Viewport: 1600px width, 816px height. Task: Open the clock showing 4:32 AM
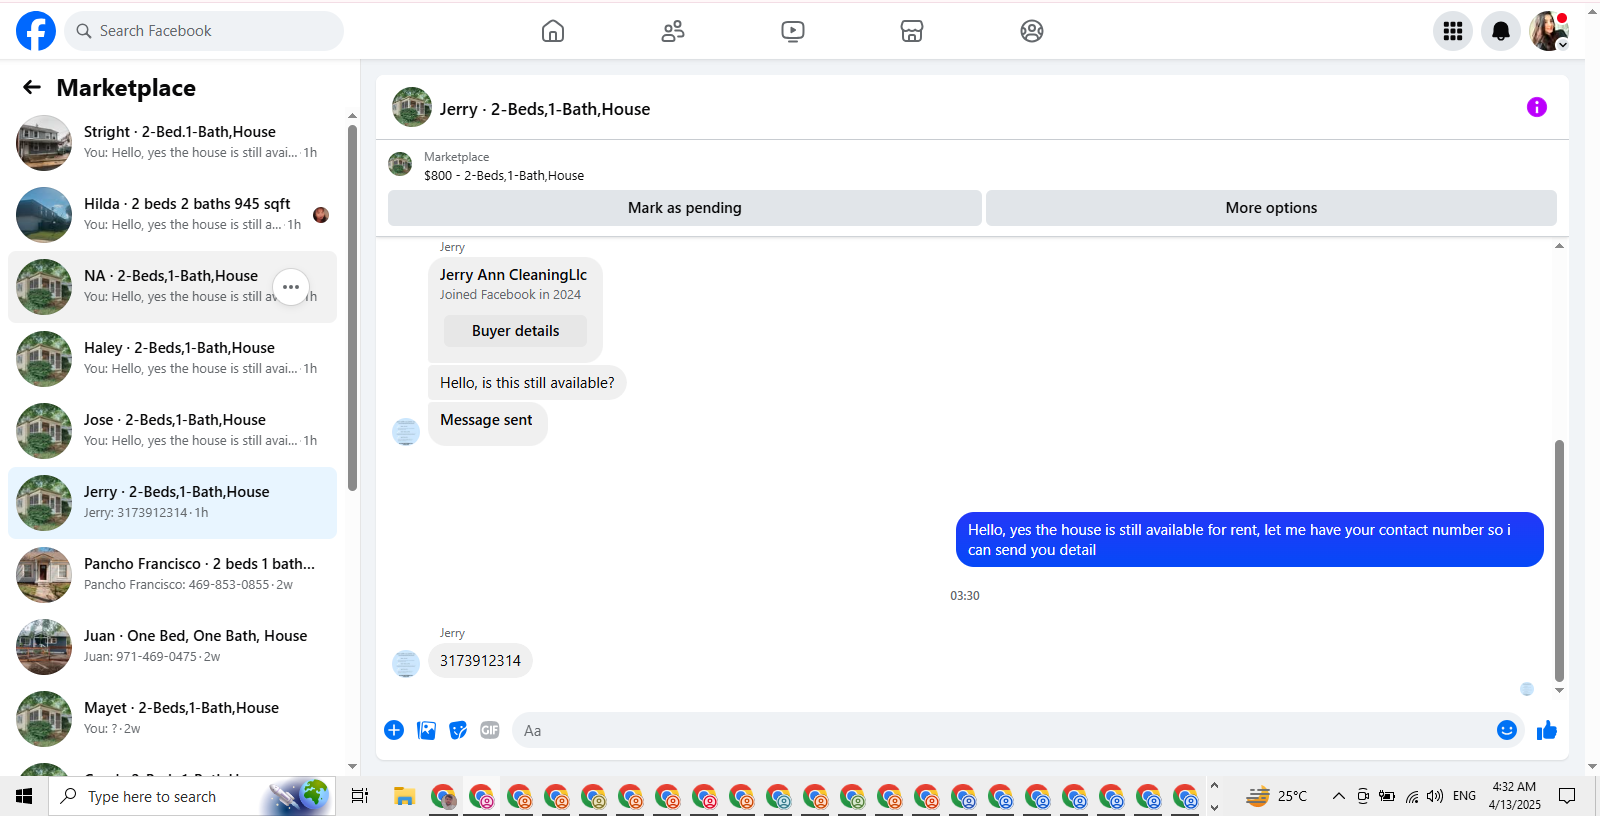point(1514,796)
